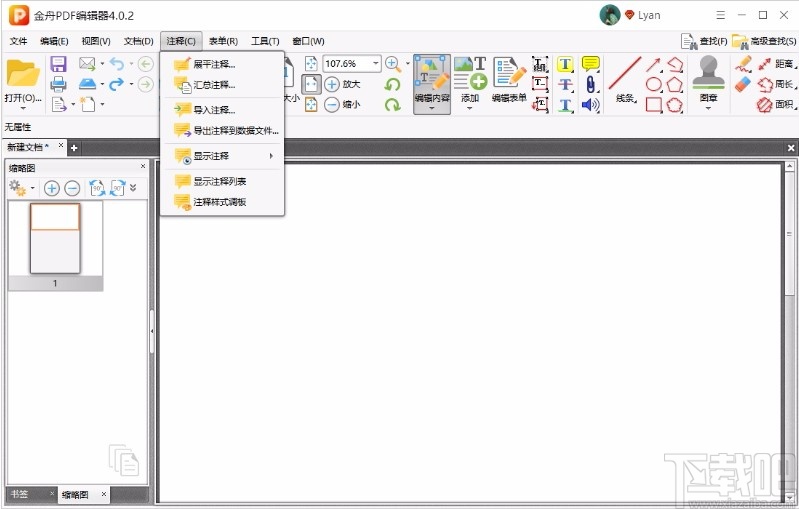Open the 编辑(E) menu

[x=54, y=41]
